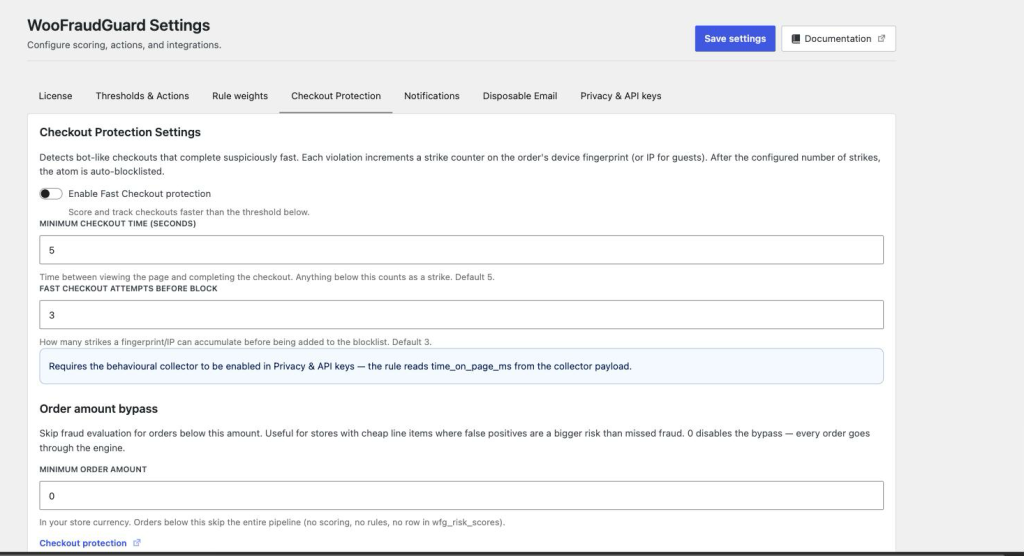Screen dimensions: 1024x556
Task: Select the Checkout Protection tab
Action: [336, 96]
